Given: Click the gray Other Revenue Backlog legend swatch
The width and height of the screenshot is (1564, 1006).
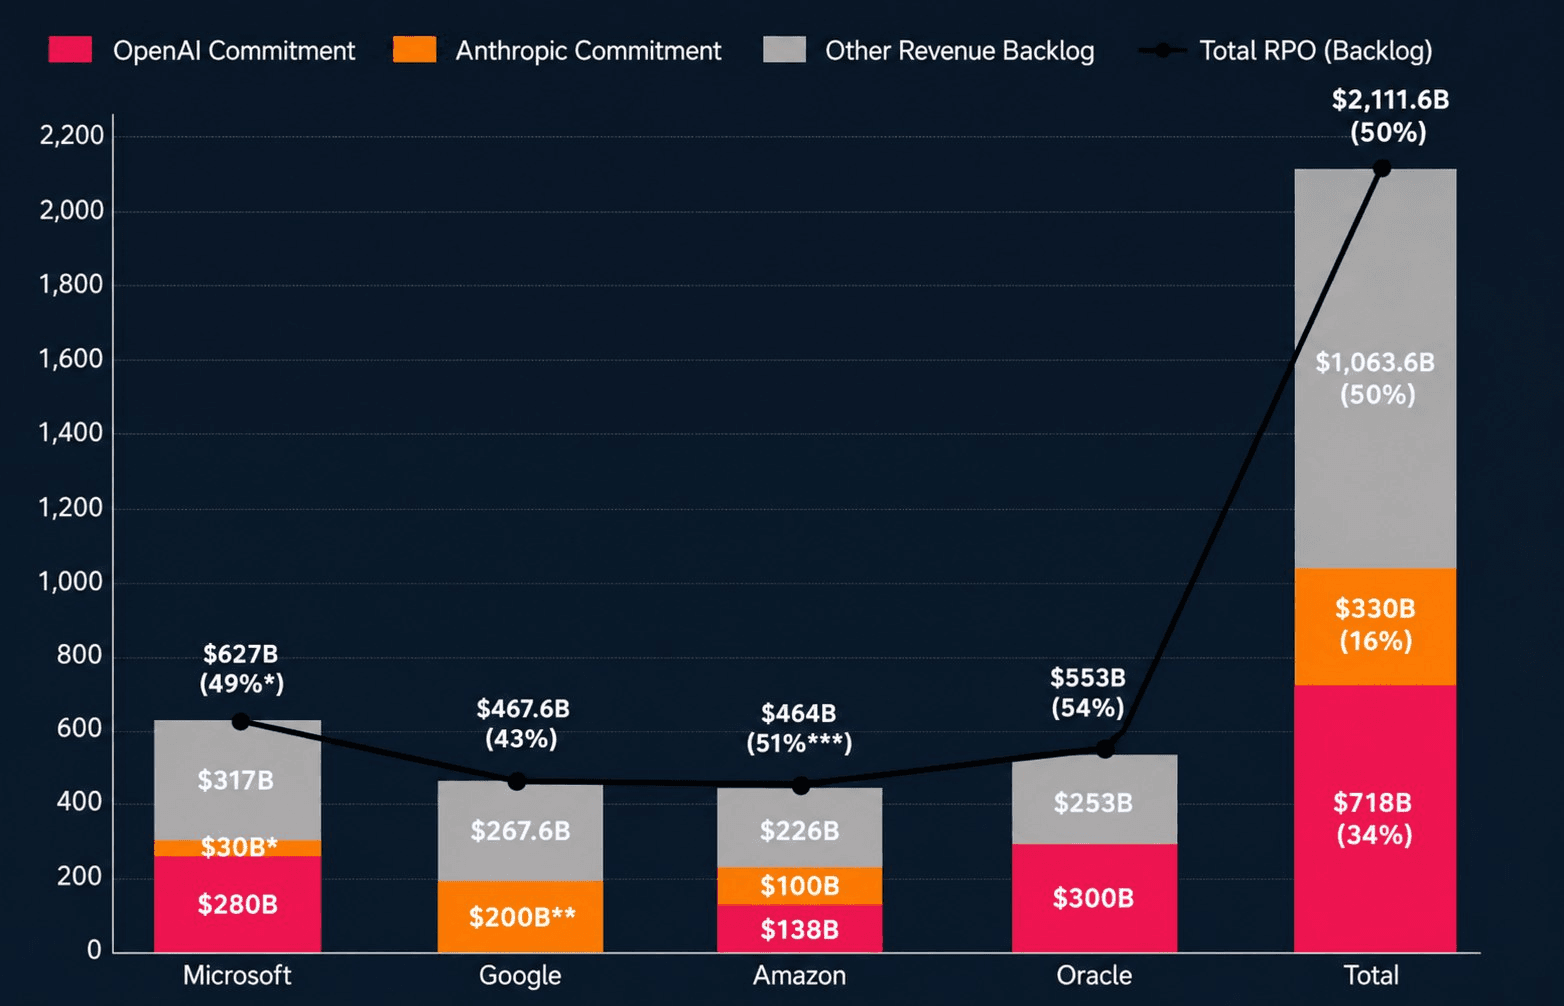Looking at the screenshot, I should tap(784, 50).
